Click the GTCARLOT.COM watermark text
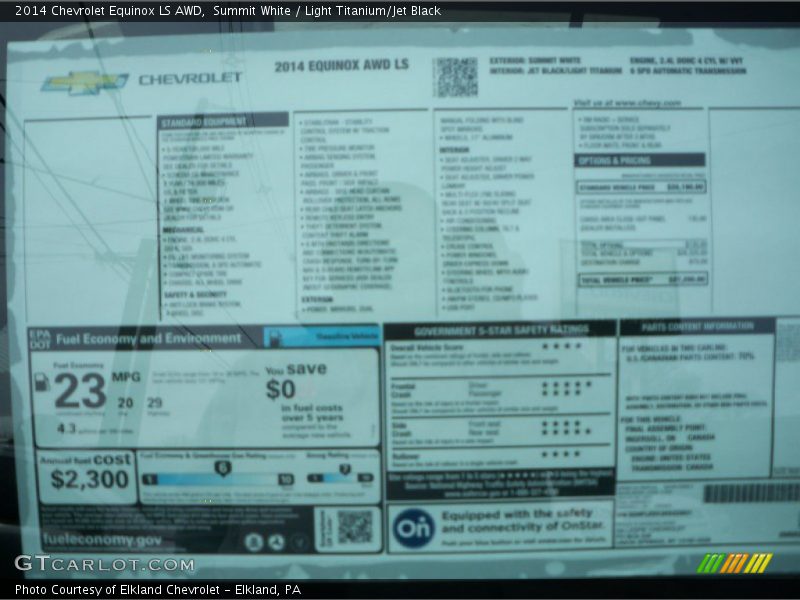Image resolution: width=800 pixels, height=600 pixels. tap(105, 564)
